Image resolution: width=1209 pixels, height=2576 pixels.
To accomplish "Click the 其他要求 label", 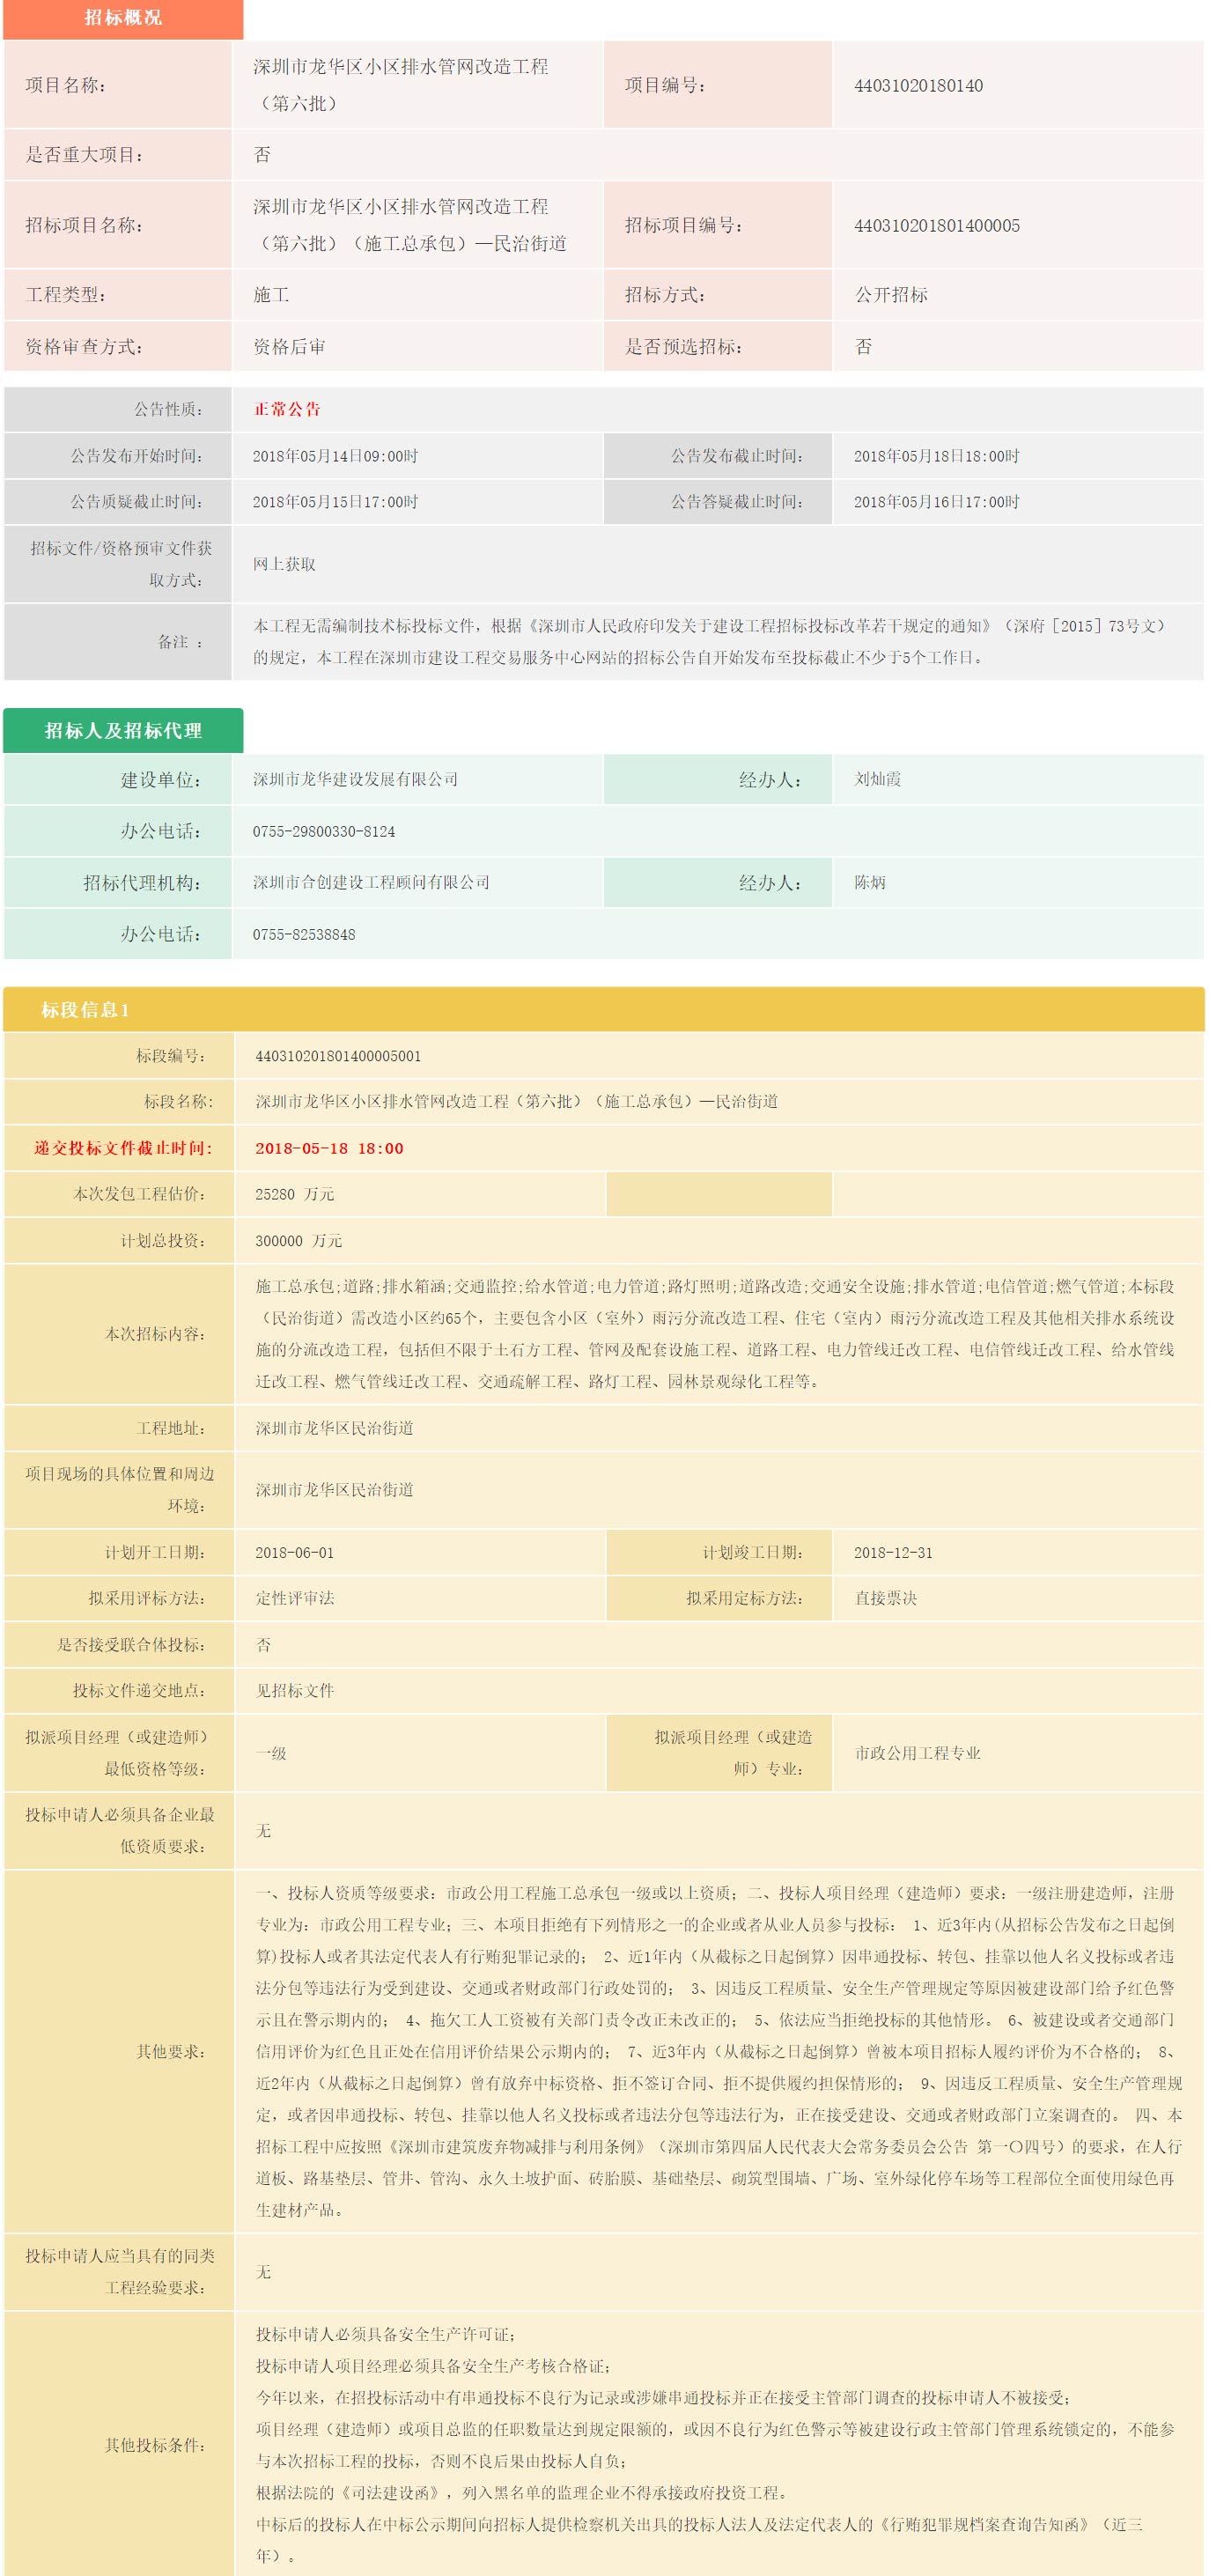I will 171,2051.
